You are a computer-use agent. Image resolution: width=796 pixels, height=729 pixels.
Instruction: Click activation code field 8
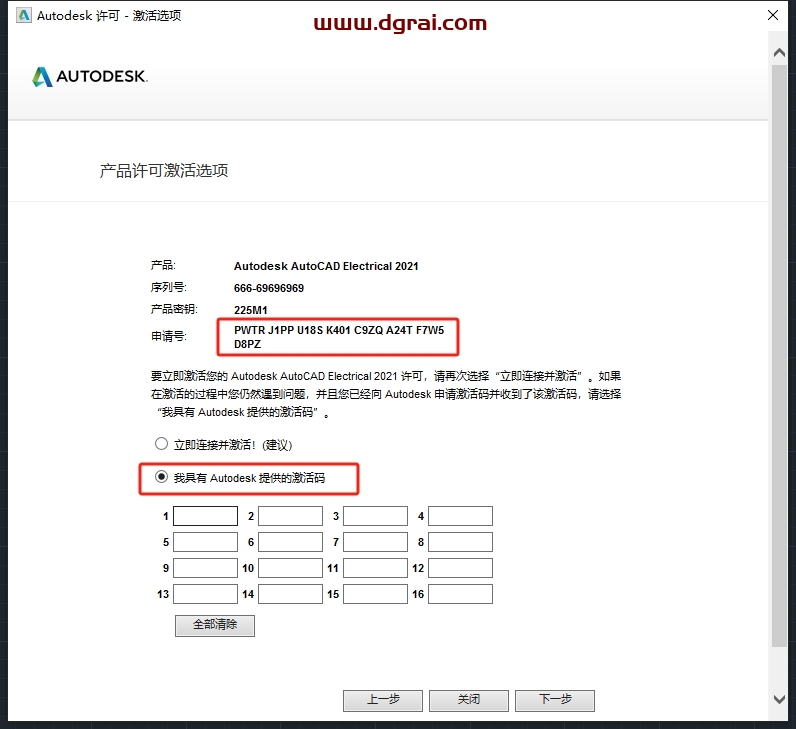460,542
